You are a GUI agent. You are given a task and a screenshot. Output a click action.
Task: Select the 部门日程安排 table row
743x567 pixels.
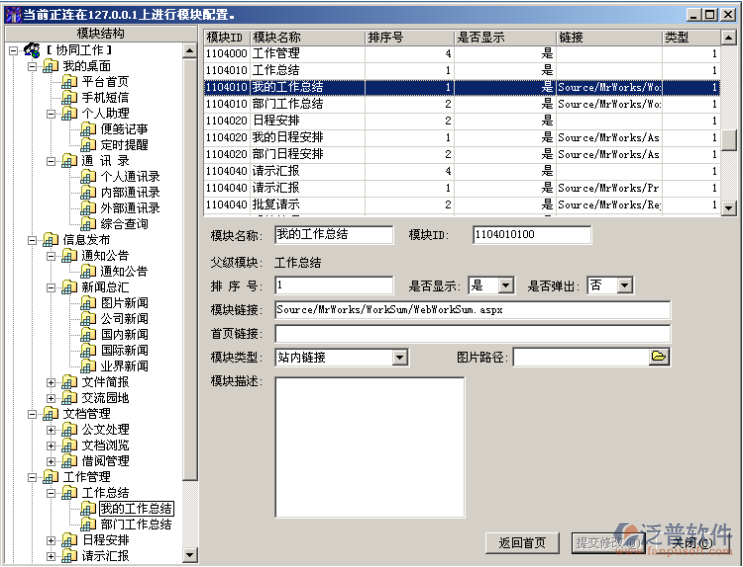462,154
